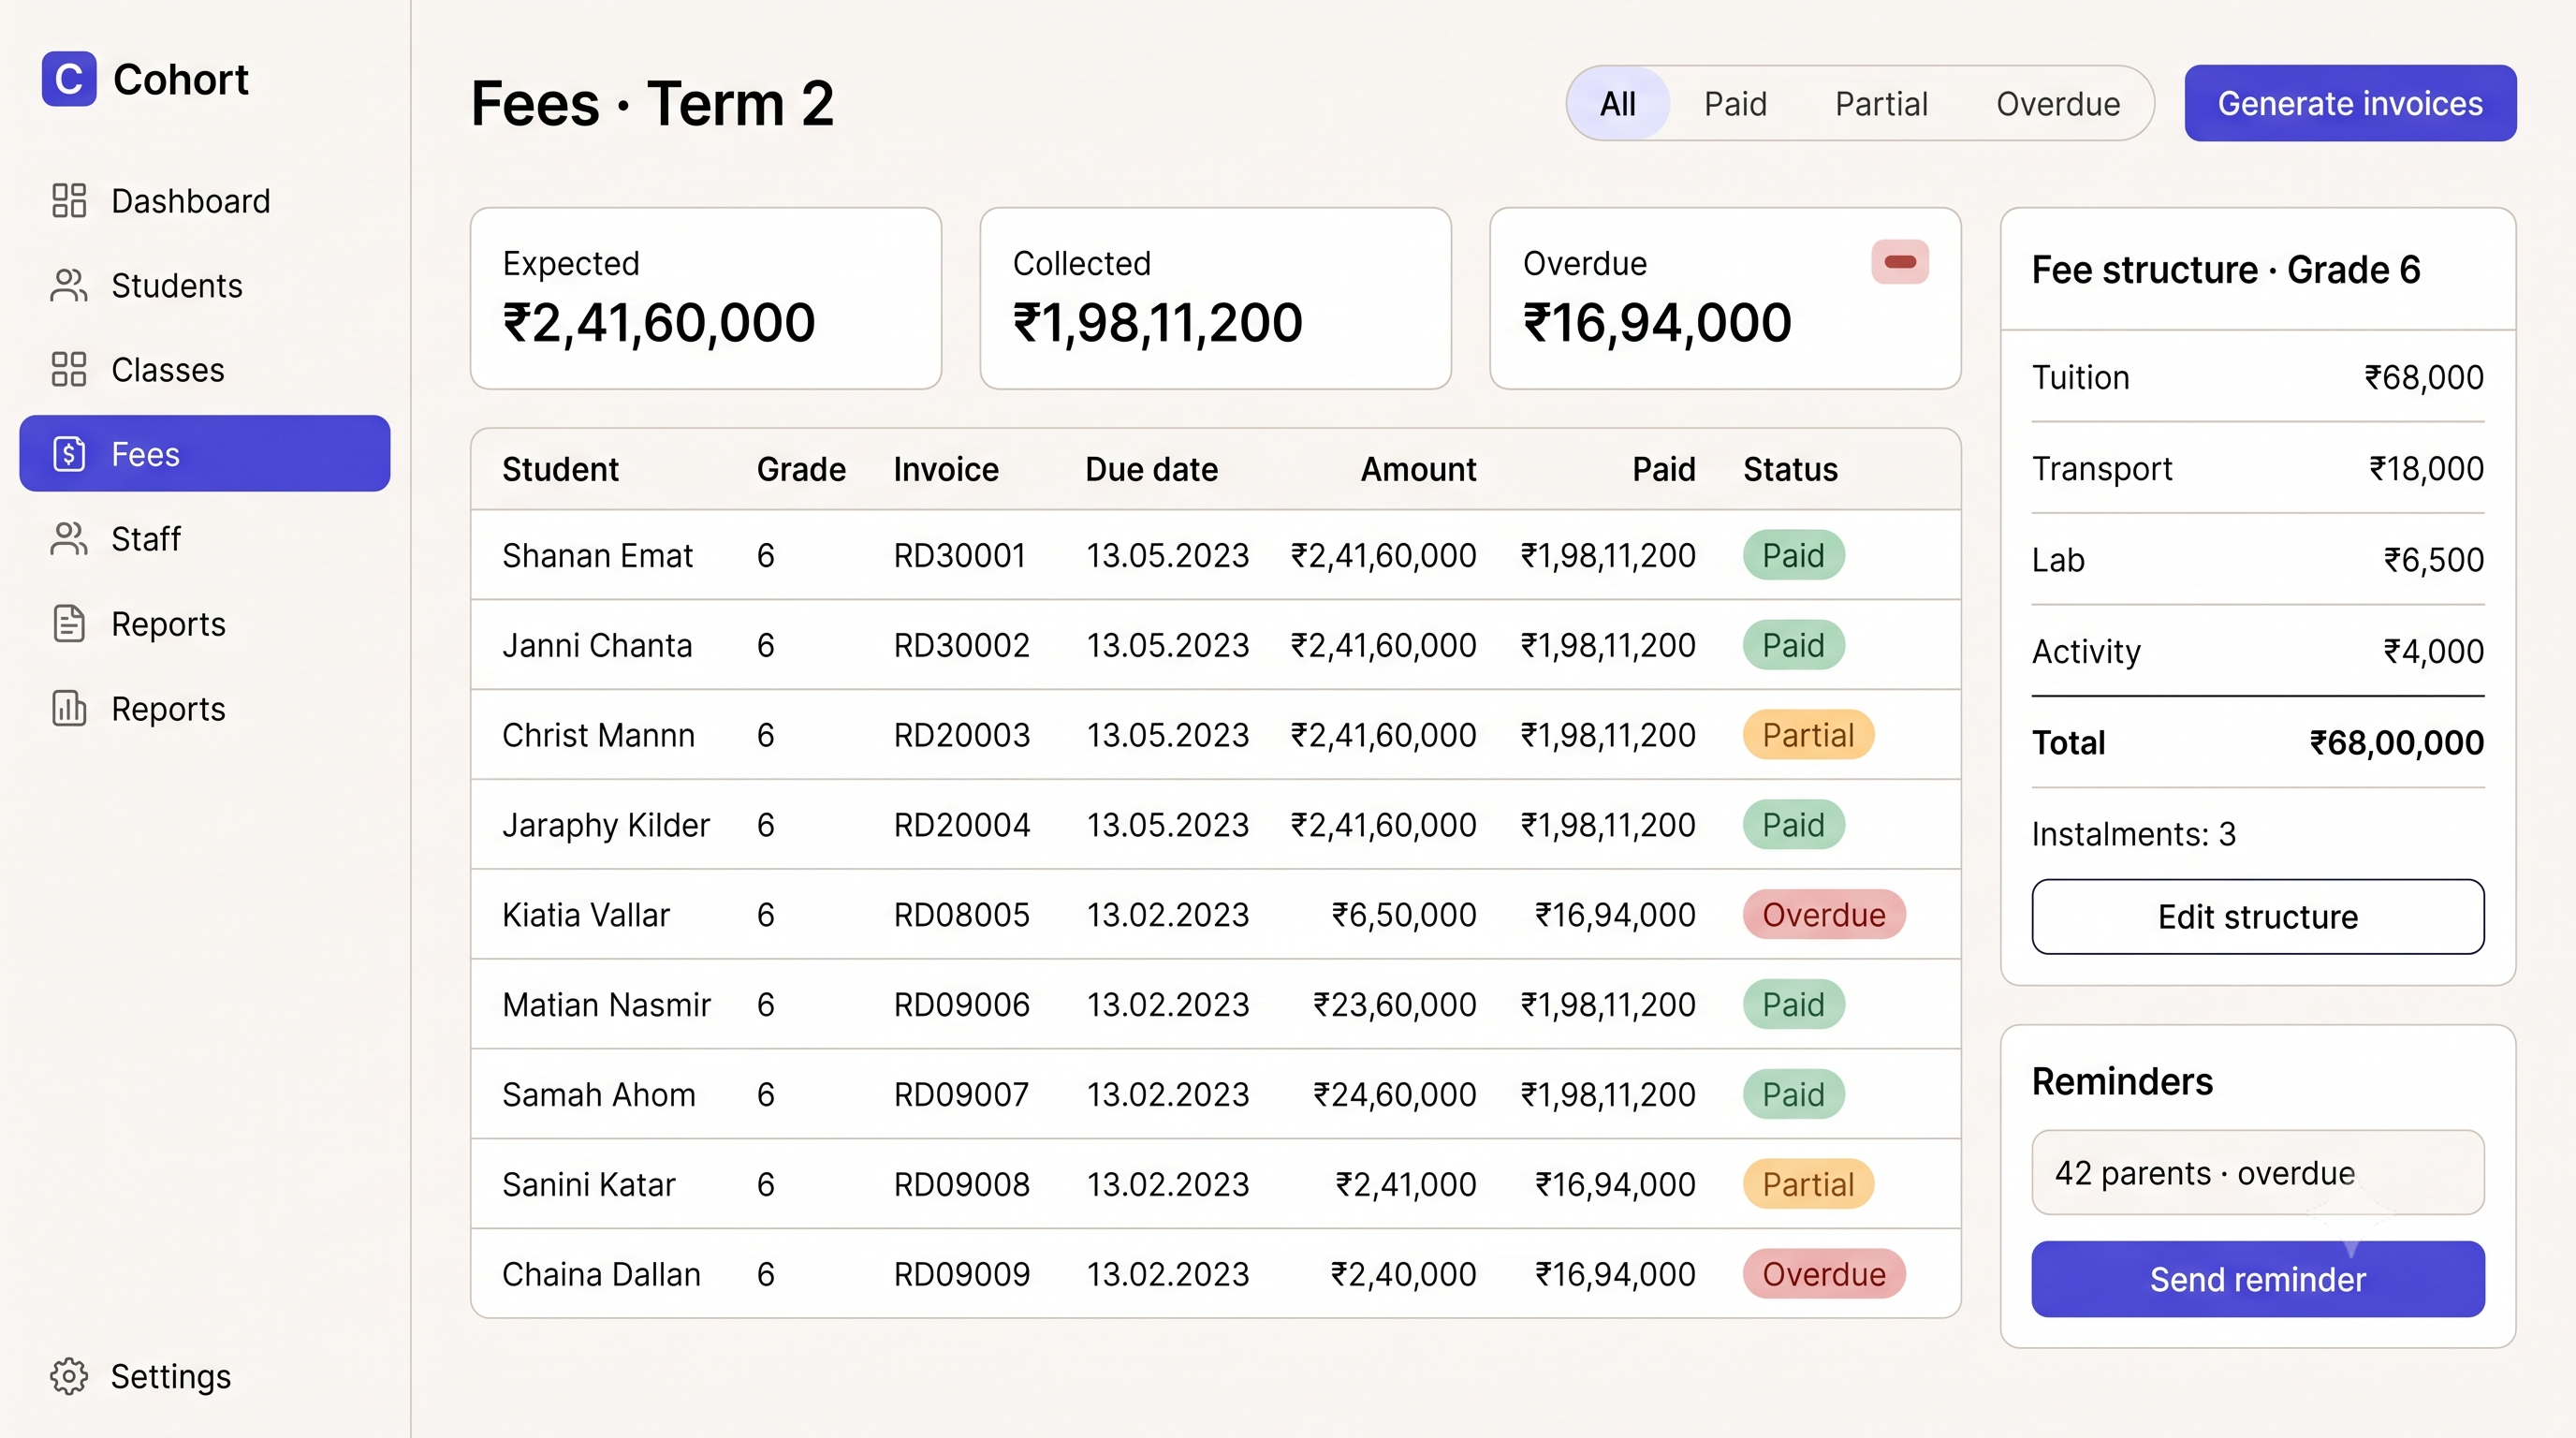Open the Expected total card
This screenshot has width=2576, height=1438.
(x=705, y=298)
